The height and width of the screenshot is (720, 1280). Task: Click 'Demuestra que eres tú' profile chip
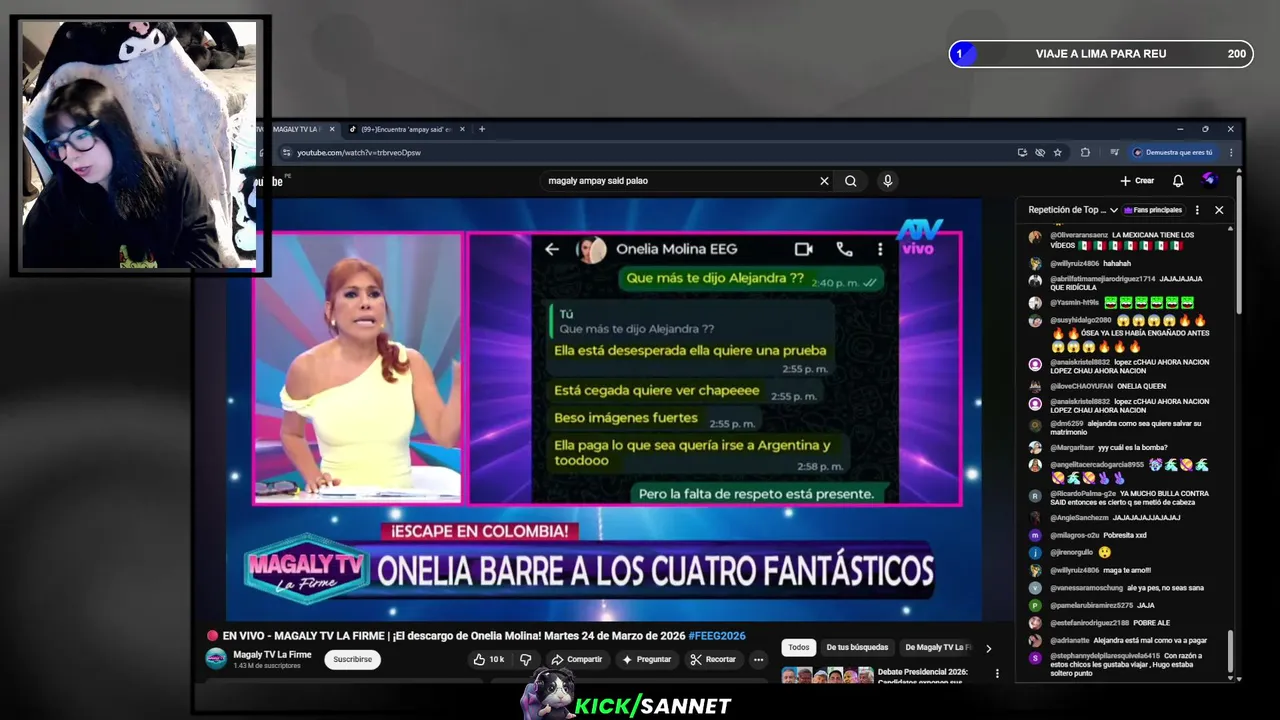coord(1173,153)
